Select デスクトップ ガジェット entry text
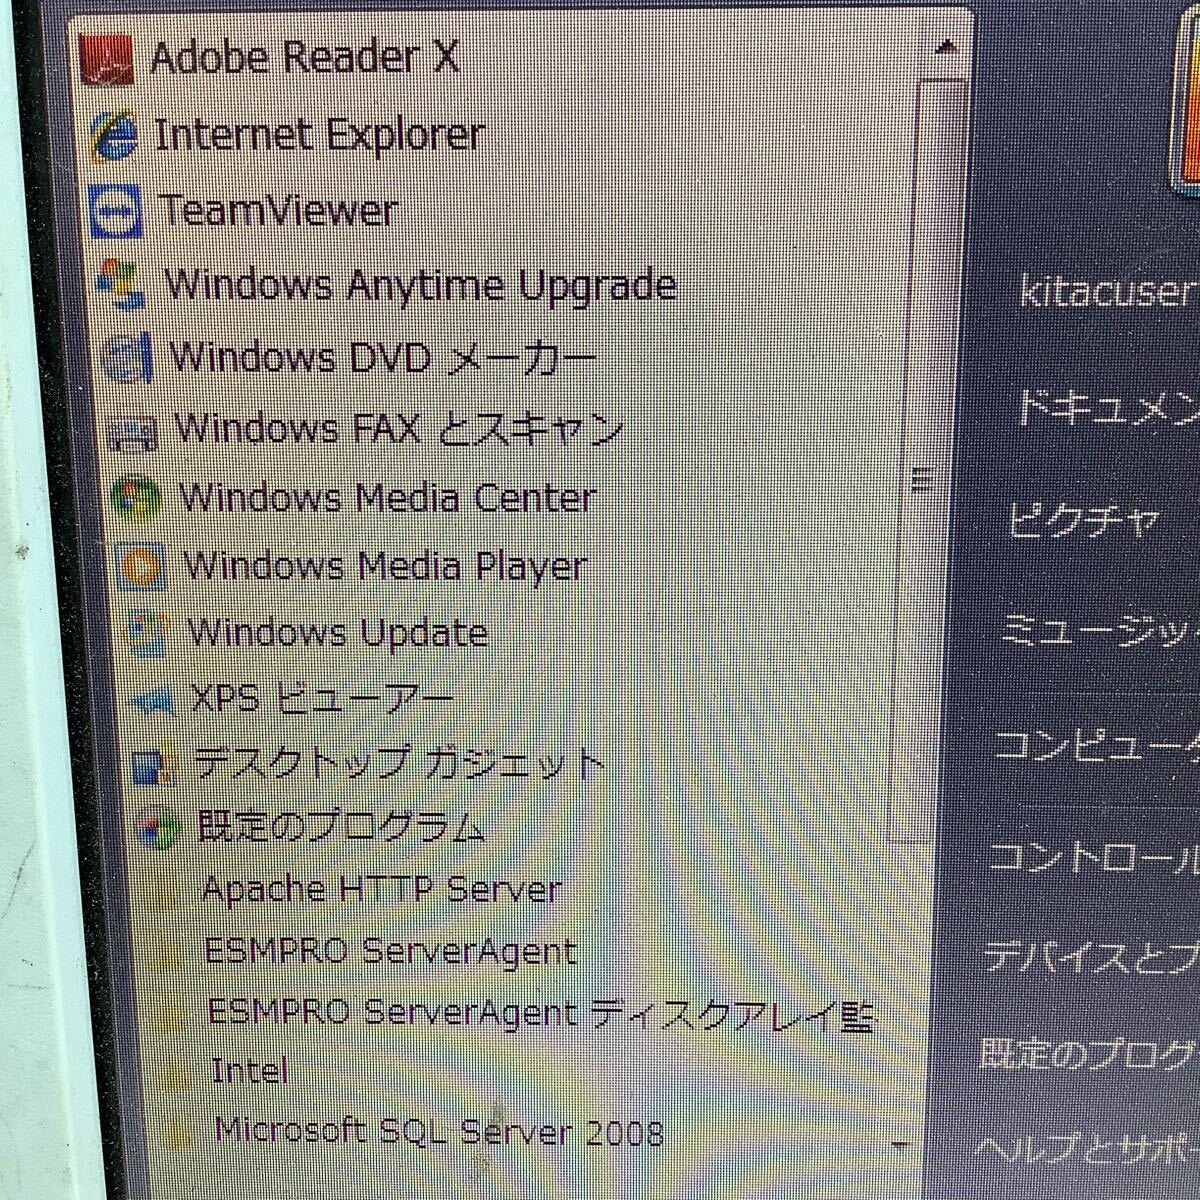This screenshot has height=1200, width=1200. [x=400, y=764]
